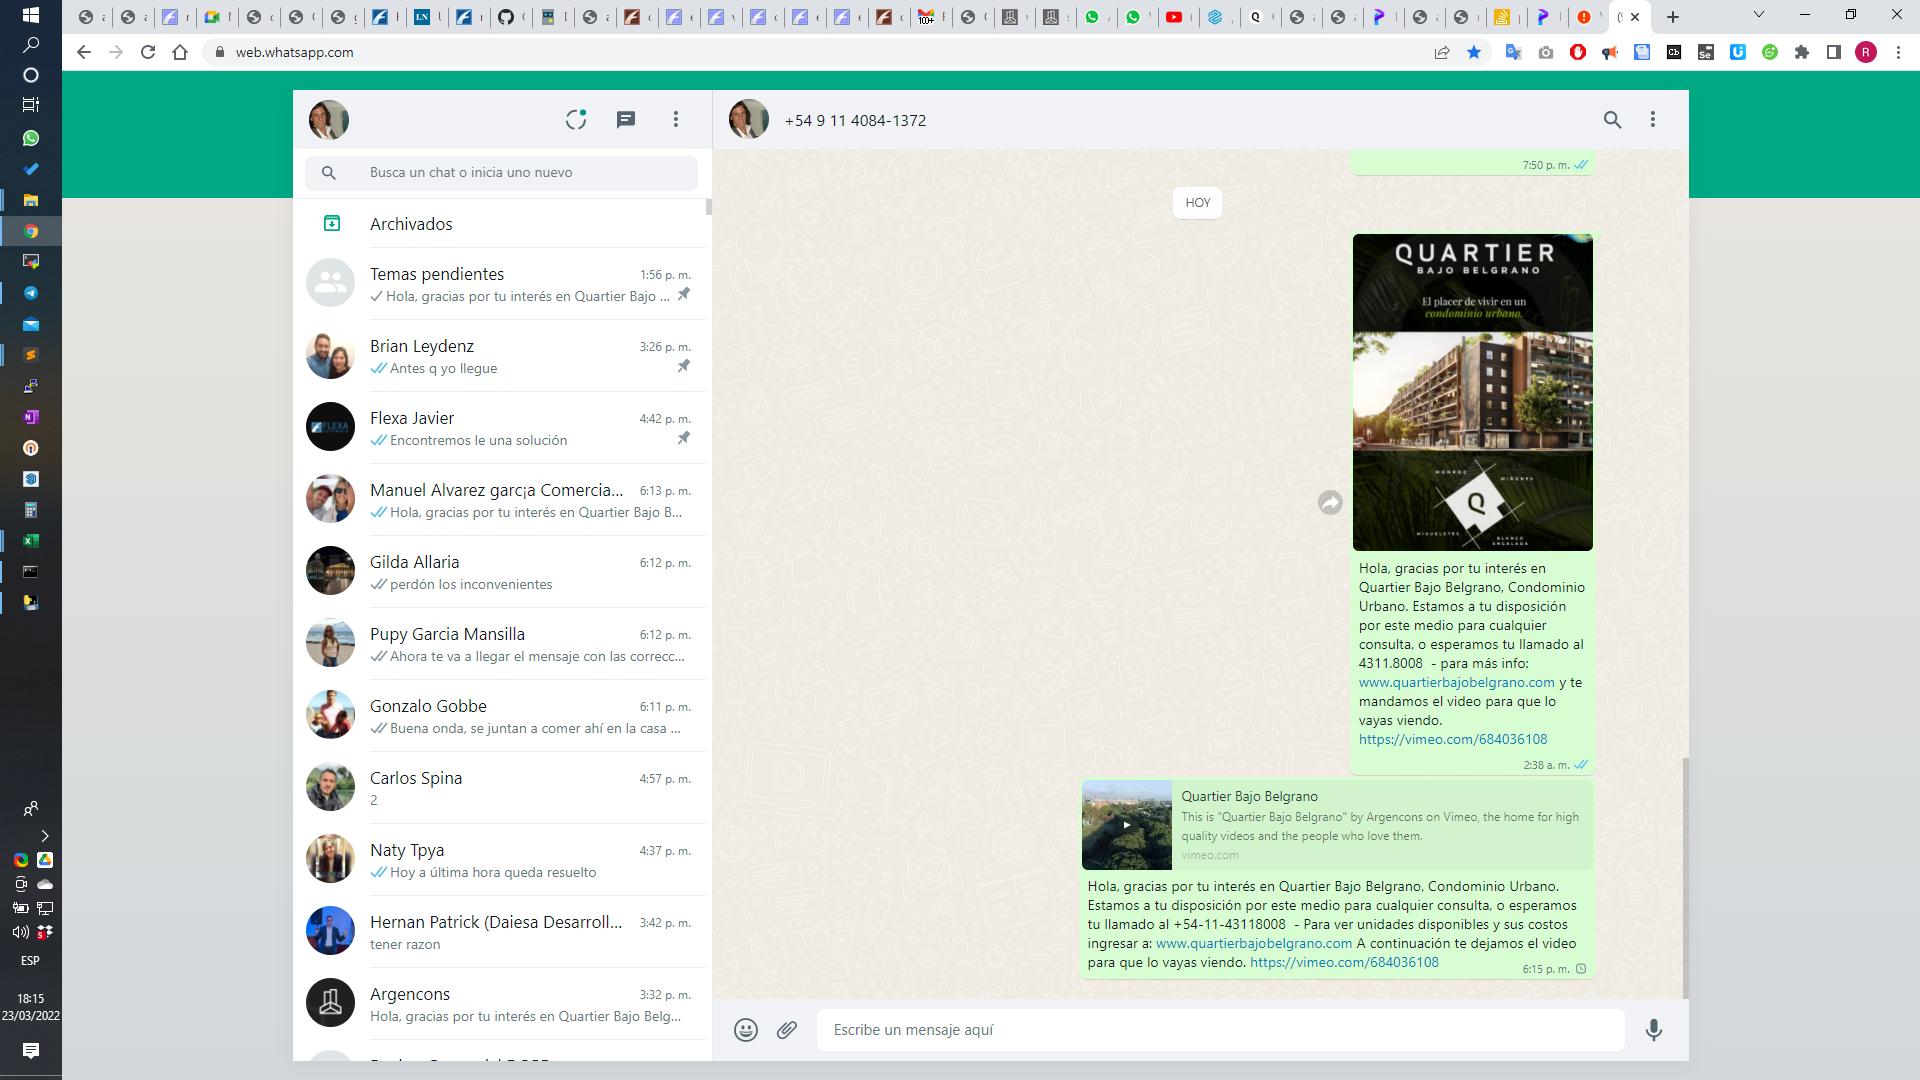Screen dimensions: 1920x1080
Task: Reload the WhatsApp Web page
Action: [x=148, y=52]
